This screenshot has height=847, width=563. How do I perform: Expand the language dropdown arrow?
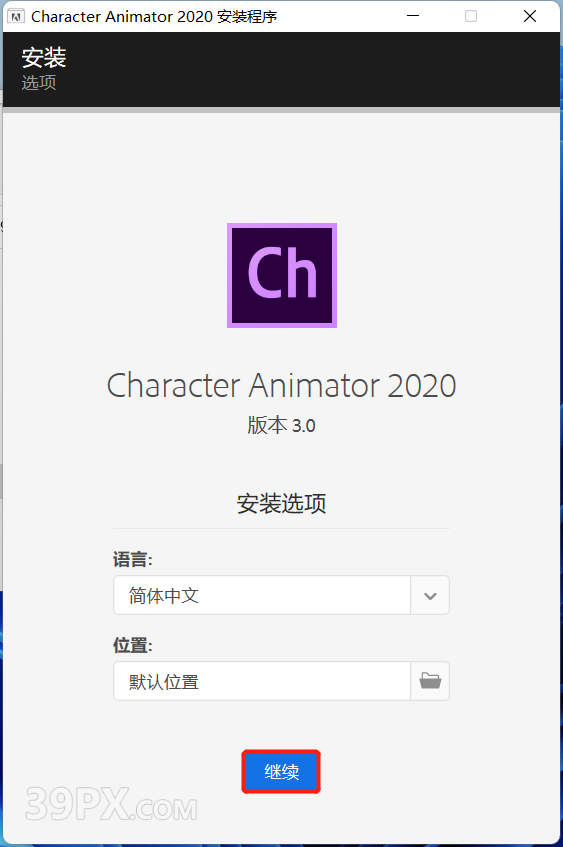(x=430, y=595)
